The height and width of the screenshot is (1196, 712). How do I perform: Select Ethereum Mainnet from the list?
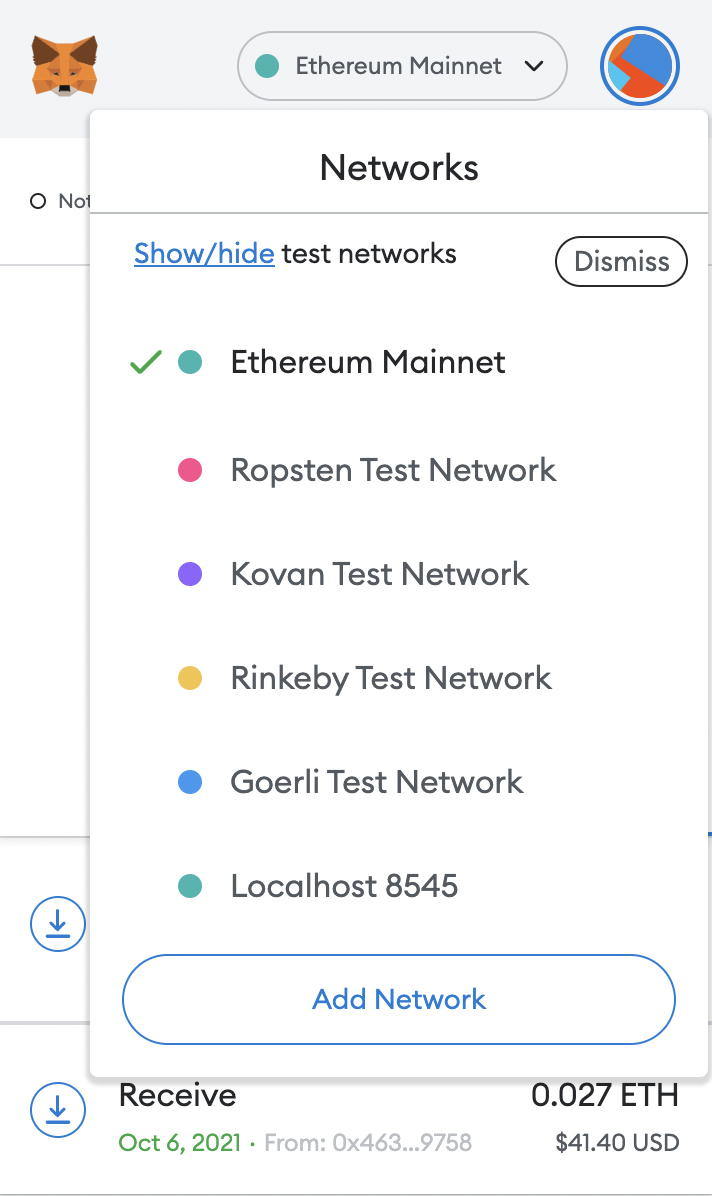(x=368, y=362)
